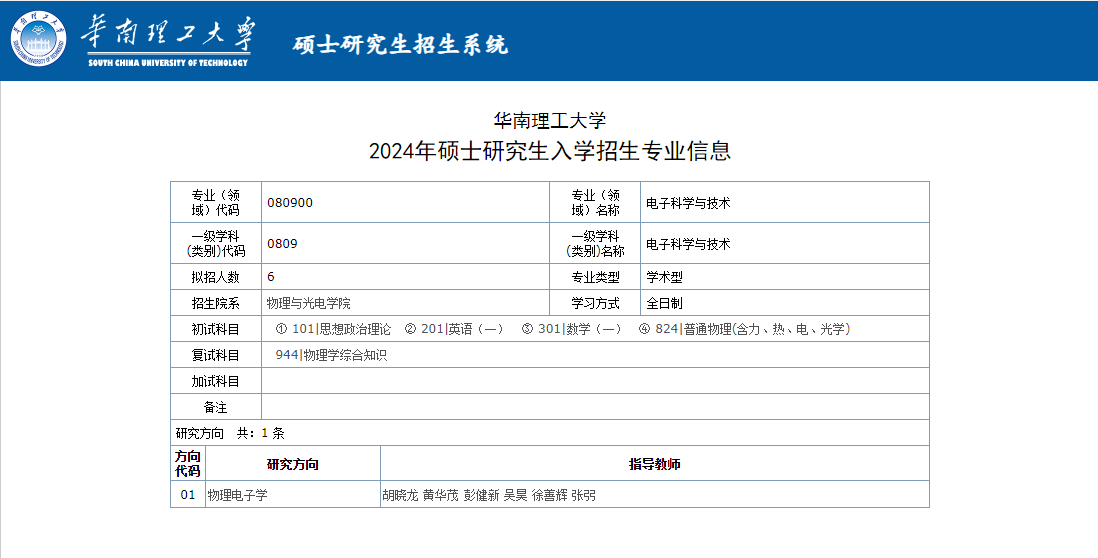Click the 华南理工大学 title above the table
1098x558 pixels.
[550, 120]
